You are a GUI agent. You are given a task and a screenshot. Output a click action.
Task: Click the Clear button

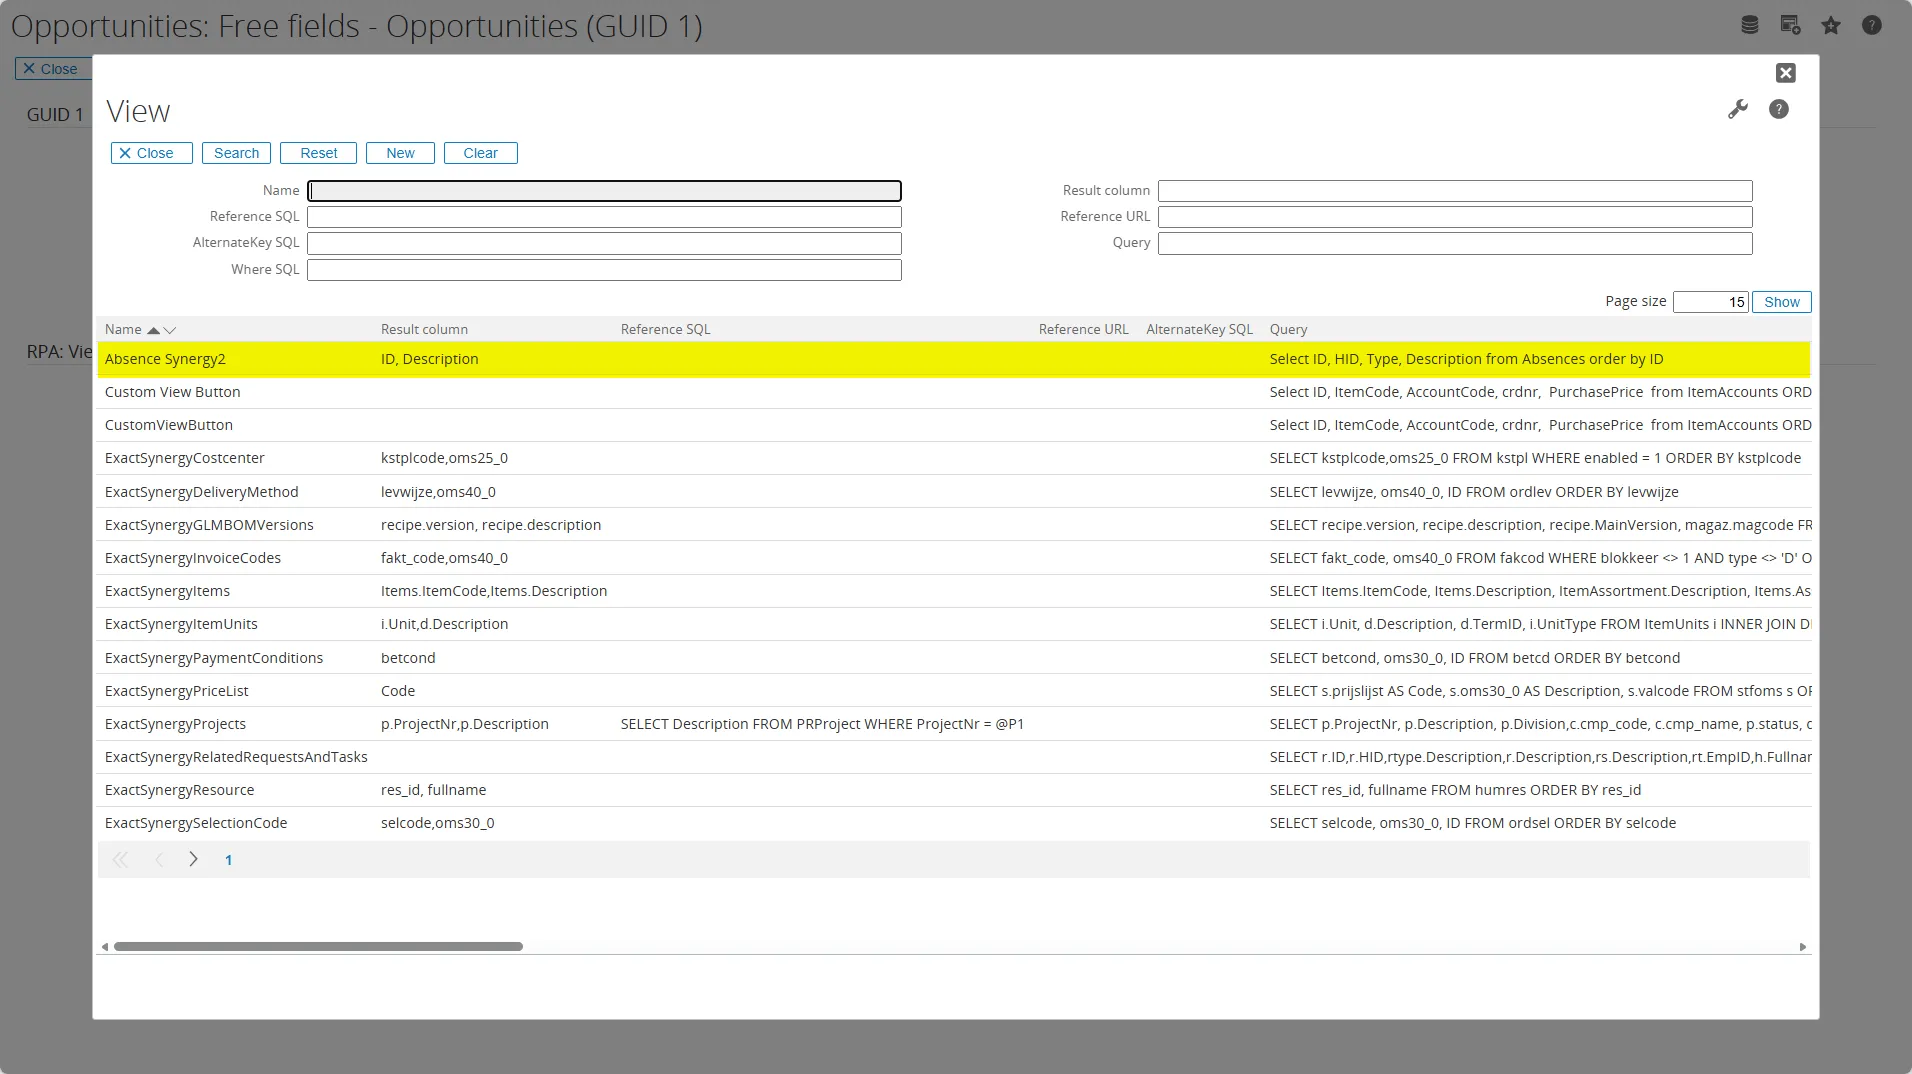click(480, 153)
